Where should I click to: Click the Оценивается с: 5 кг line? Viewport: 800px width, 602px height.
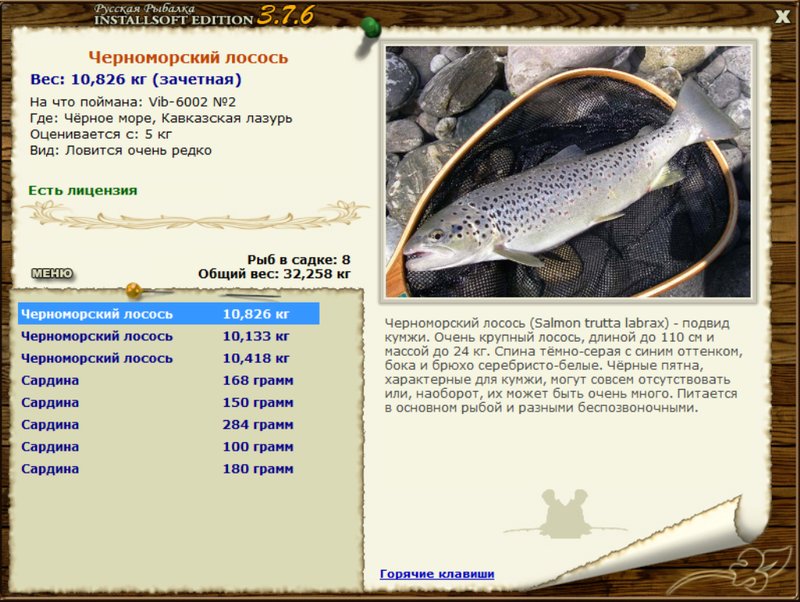pyautogui.click(x=101, y=135)
